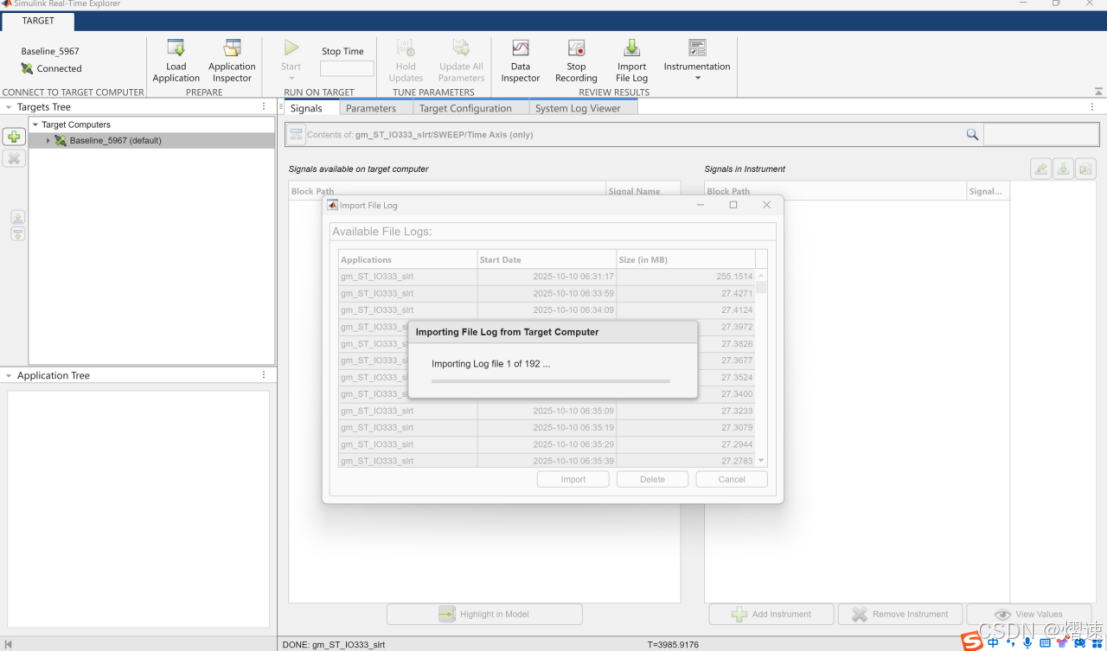
Task: Open Targets Tree panel options menu
Action: (264, 107)
